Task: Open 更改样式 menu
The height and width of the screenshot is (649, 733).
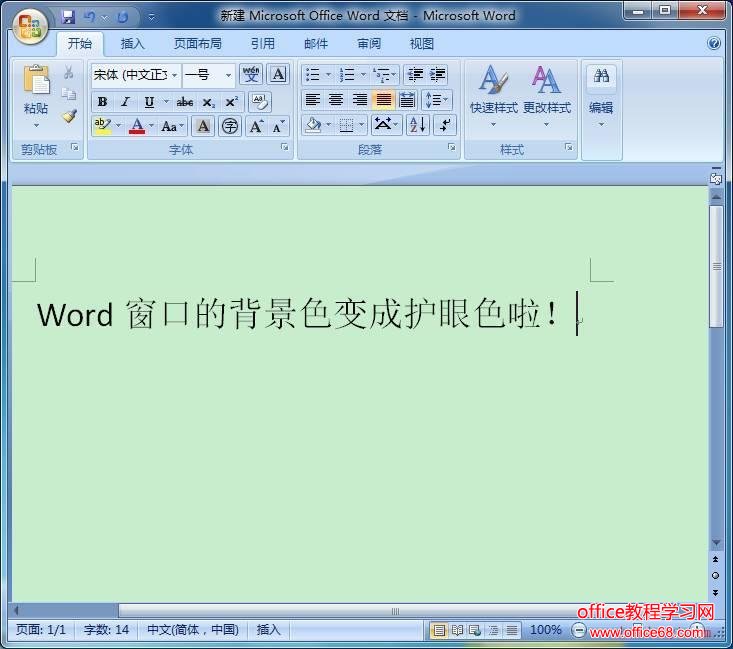Action: click(x=546, y=96)
